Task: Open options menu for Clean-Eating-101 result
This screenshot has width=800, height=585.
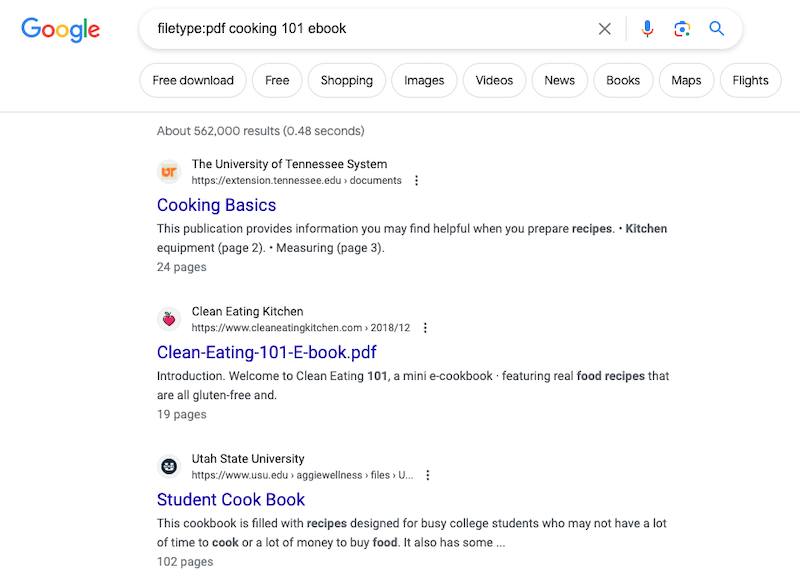Action: pyautogui.click(x=425, y=327)
